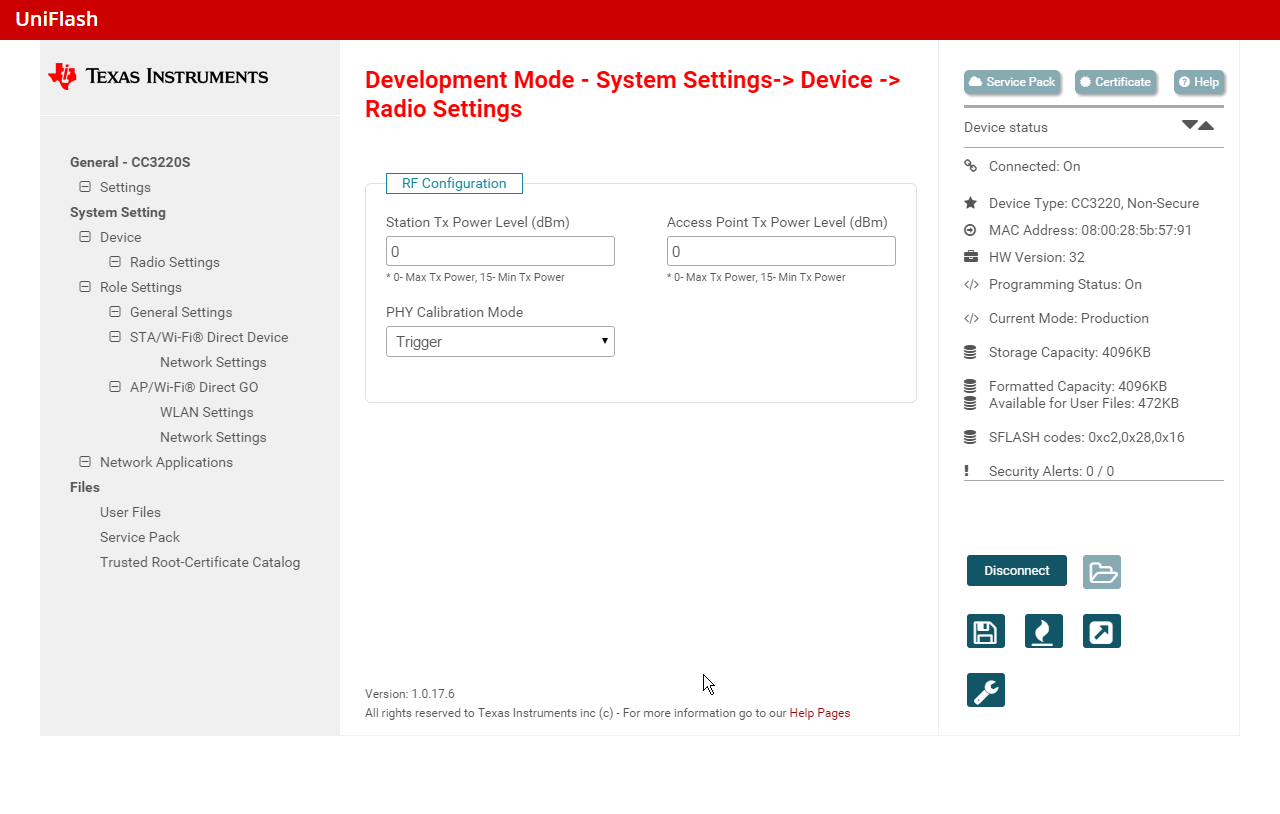The height and width of the screenshot is (814, 1280).
Task: Click the database icon beside SFLASH codes
Action: (970, 437)
